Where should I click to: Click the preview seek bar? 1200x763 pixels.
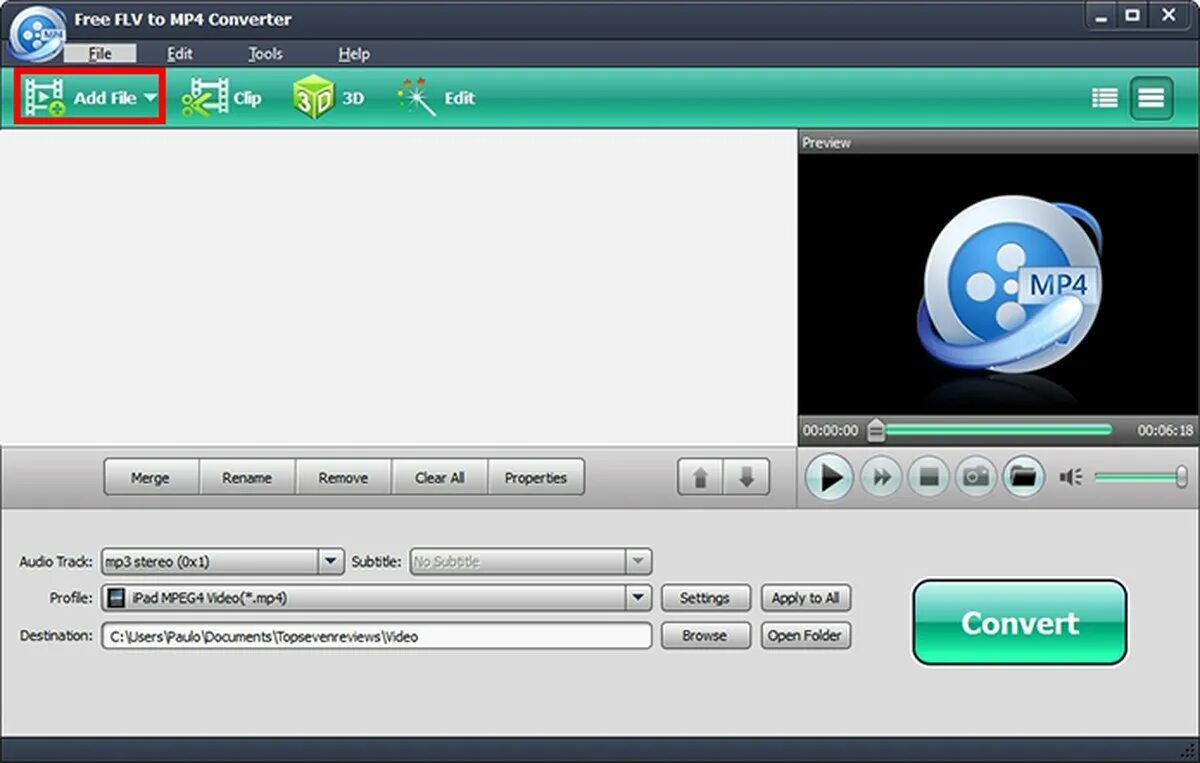pos(993,430)
